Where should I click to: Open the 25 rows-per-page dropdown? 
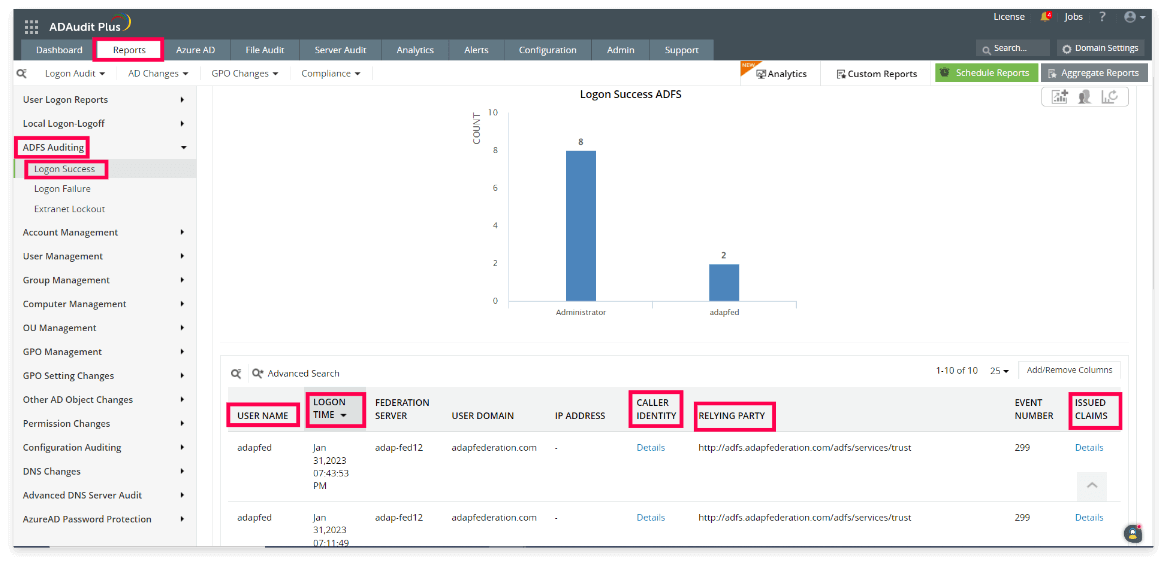click(999, 371)
